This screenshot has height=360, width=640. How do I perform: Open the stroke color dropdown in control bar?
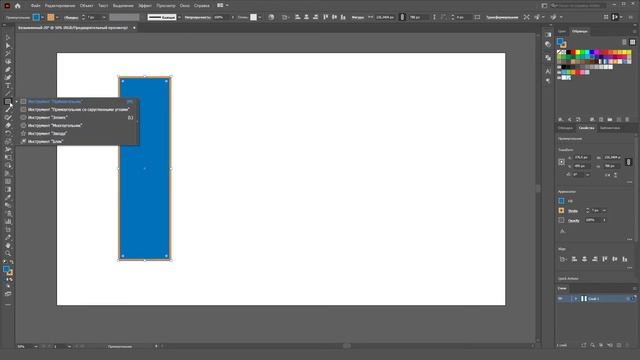tap(57, 17)
